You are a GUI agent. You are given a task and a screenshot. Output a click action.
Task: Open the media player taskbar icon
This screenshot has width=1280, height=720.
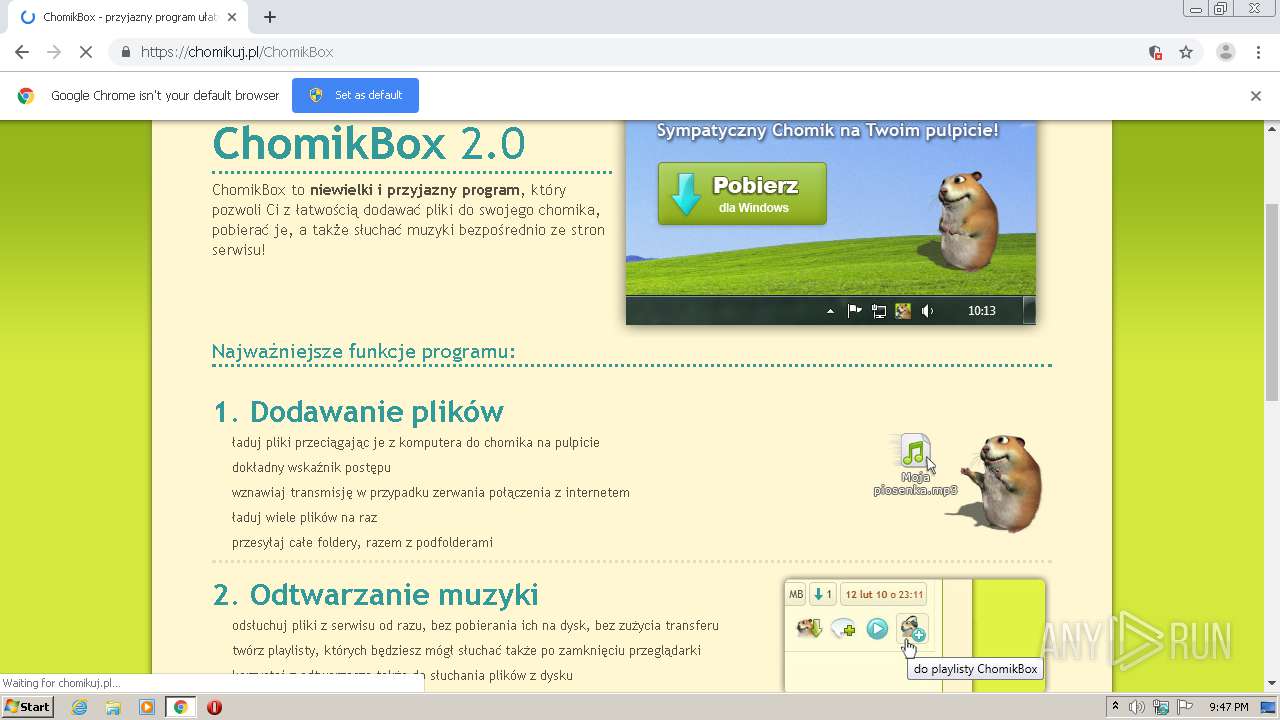[147, 707]
